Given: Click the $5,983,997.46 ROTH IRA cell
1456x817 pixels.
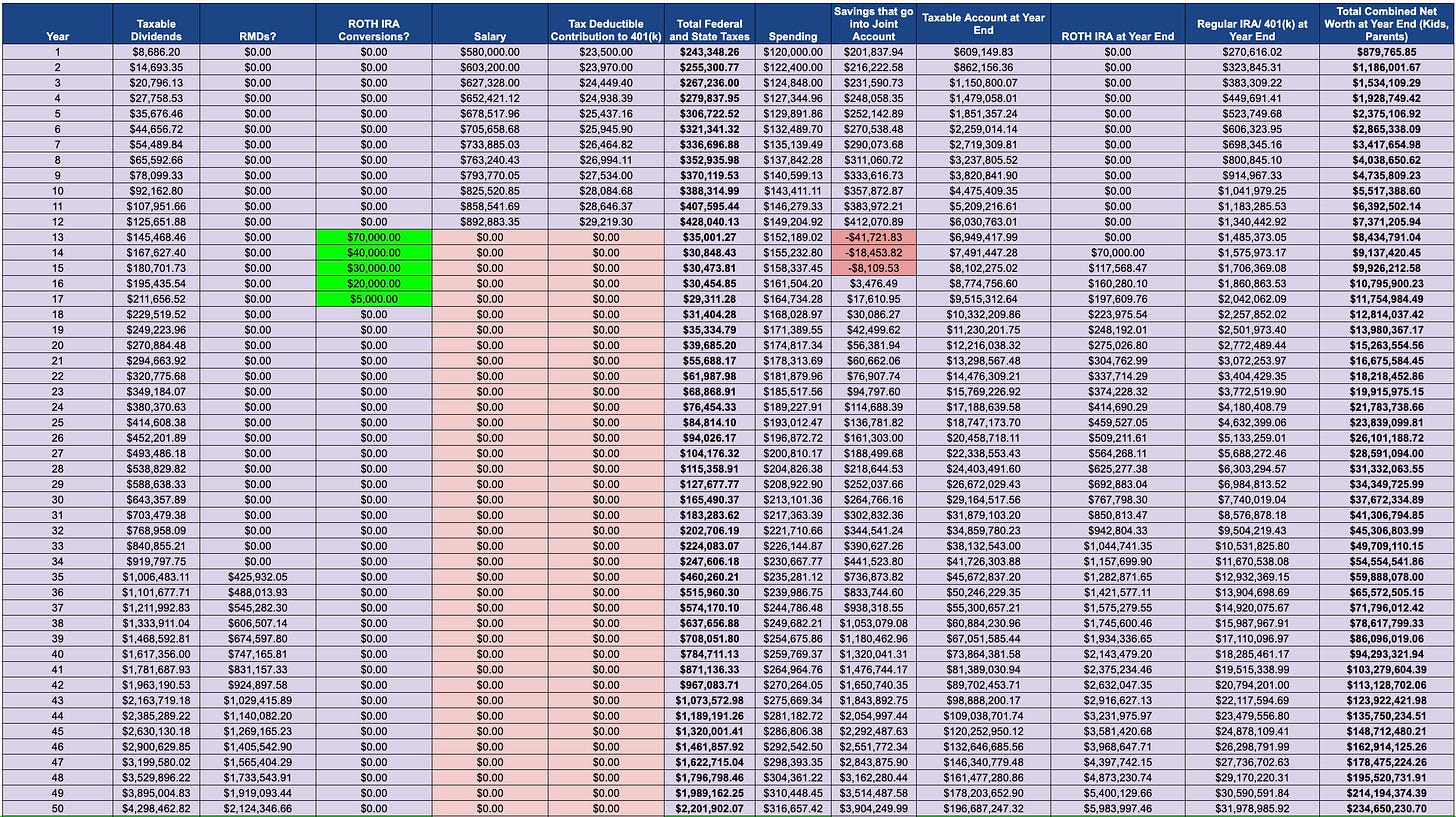Looking at the screenshot, I should click(x=1117, y=808).
